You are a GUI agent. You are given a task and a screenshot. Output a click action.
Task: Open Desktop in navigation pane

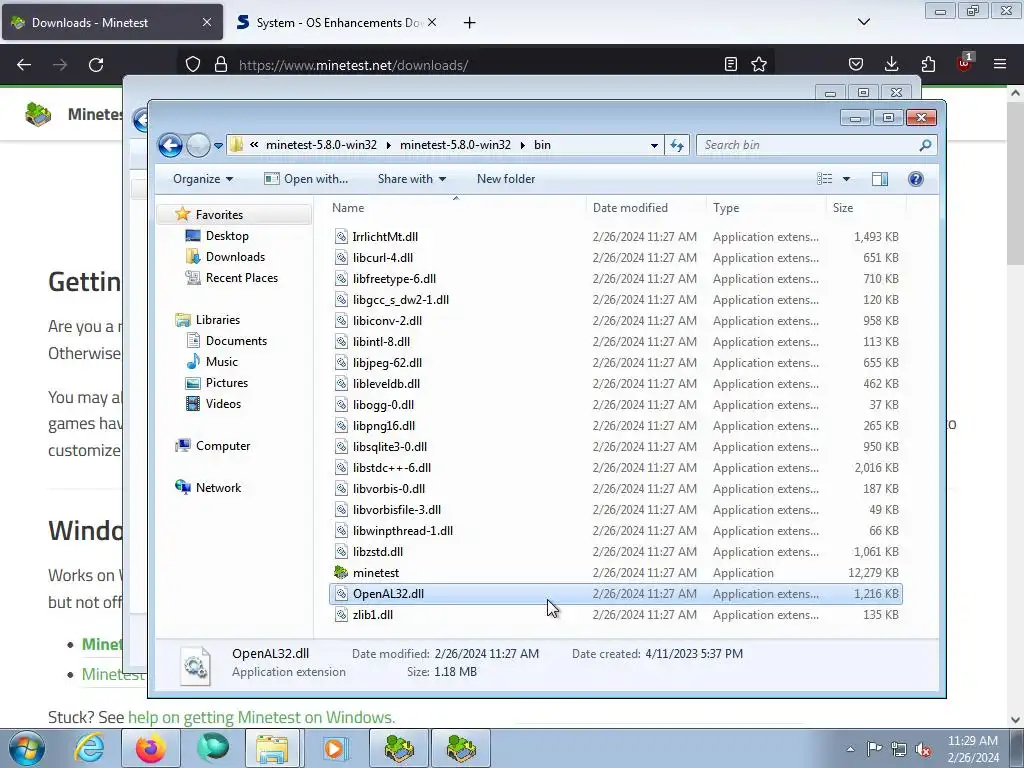click(x=227, y=236)
